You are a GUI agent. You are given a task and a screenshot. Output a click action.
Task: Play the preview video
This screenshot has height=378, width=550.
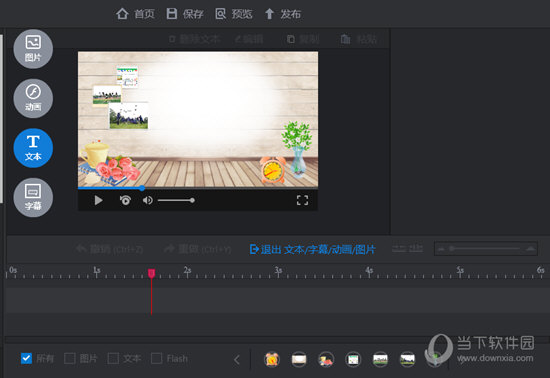coord(99,200)
